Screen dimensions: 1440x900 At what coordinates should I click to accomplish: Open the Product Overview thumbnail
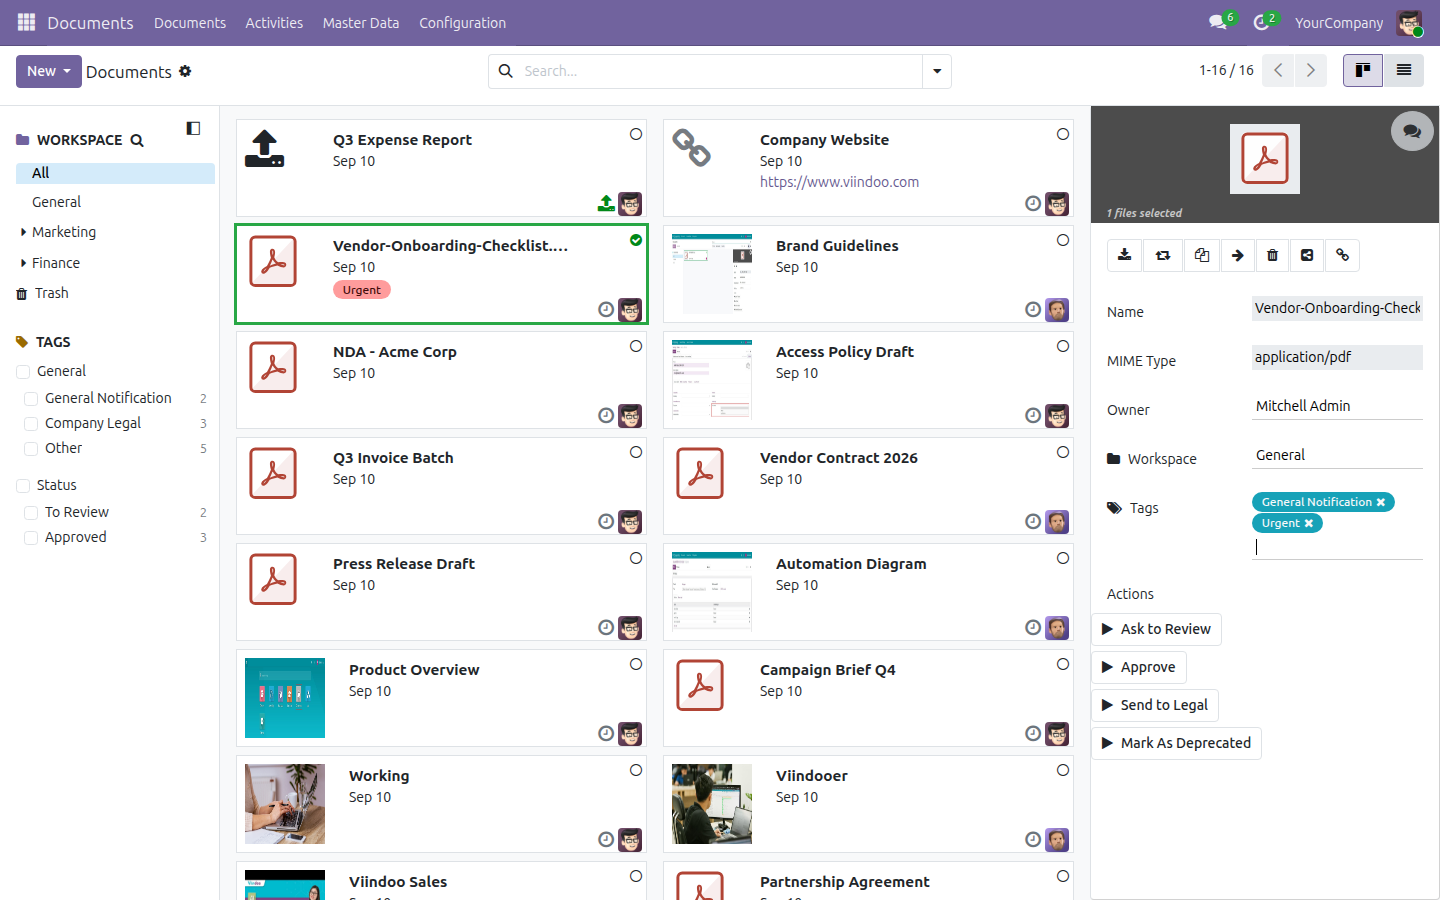click(x=285, y=698)
